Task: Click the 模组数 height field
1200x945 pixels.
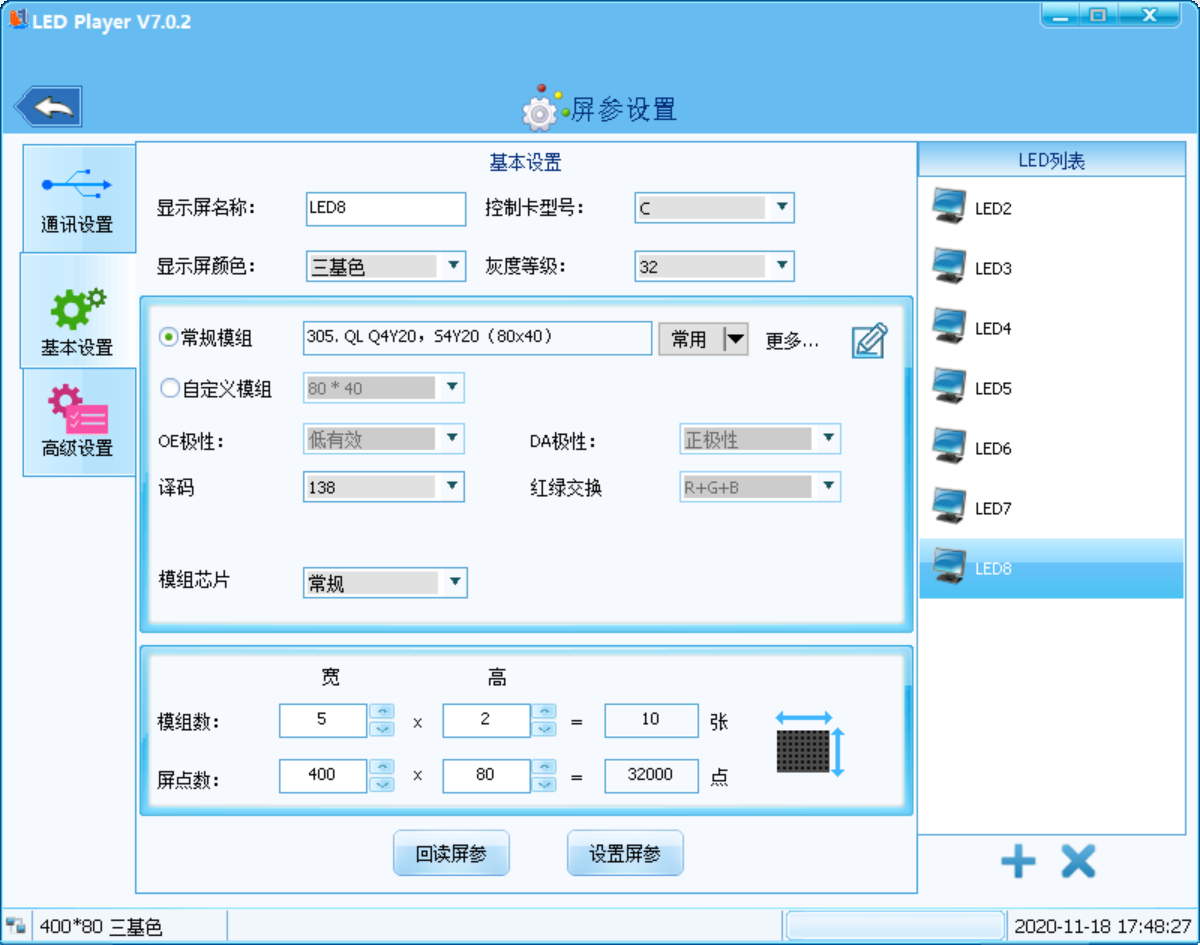Action: [x=486, y=720]
